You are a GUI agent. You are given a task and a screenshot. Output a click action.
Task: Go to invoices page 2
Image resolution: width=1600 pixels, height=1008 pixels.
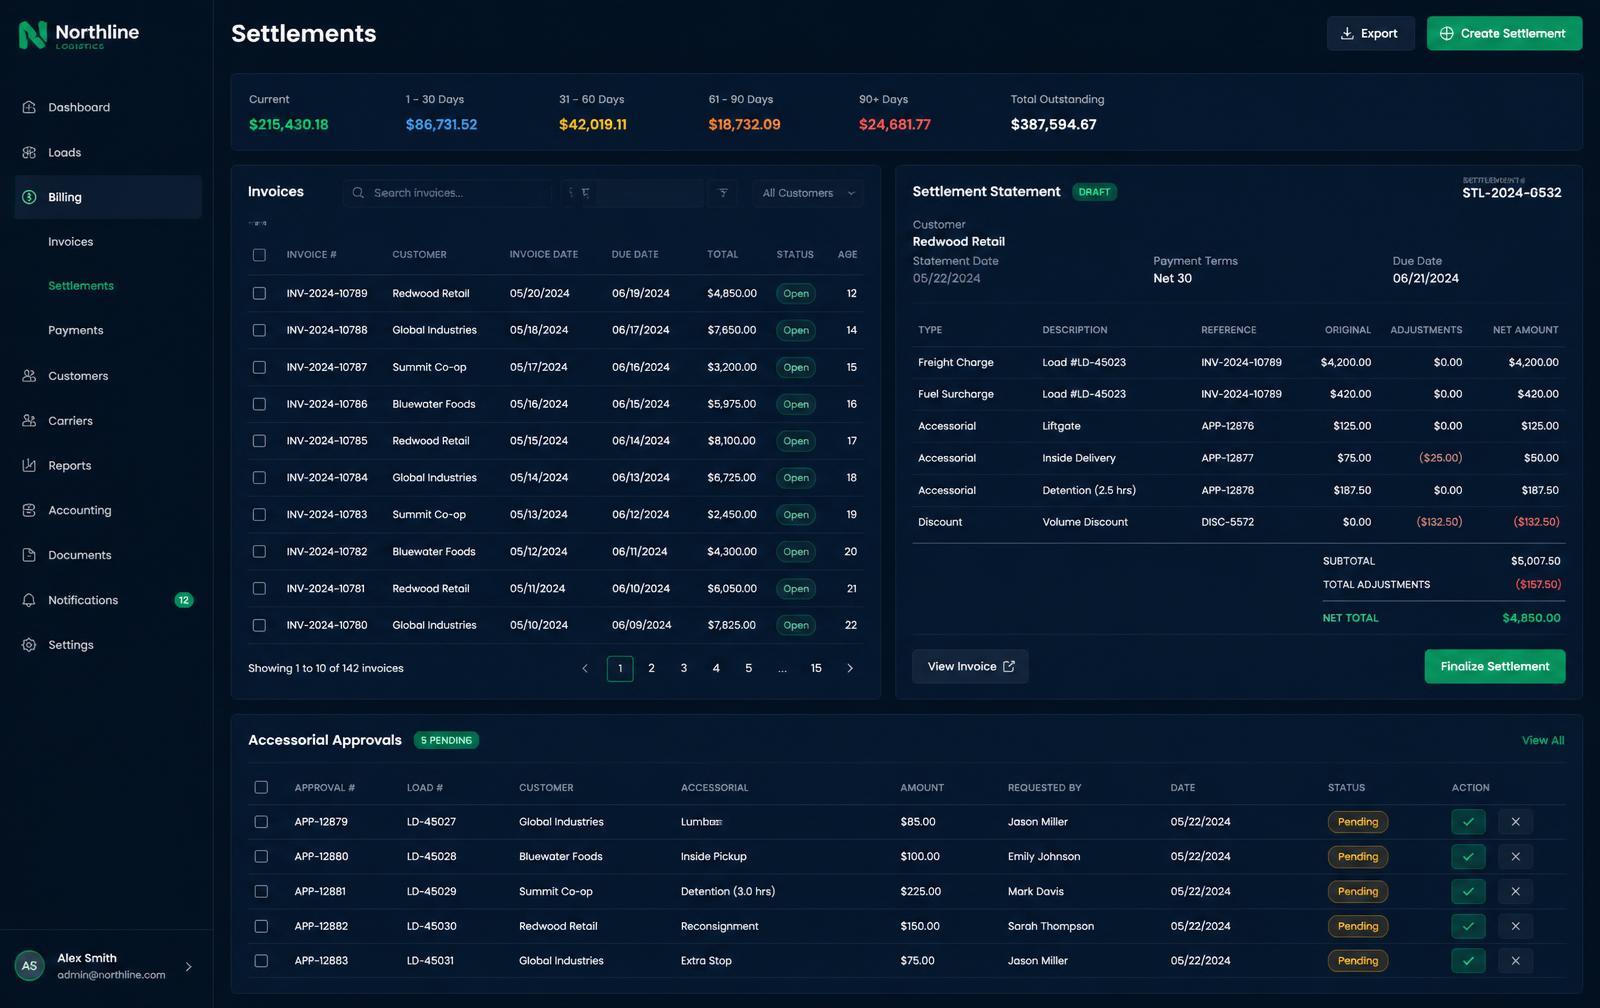[x=652, y=668]
